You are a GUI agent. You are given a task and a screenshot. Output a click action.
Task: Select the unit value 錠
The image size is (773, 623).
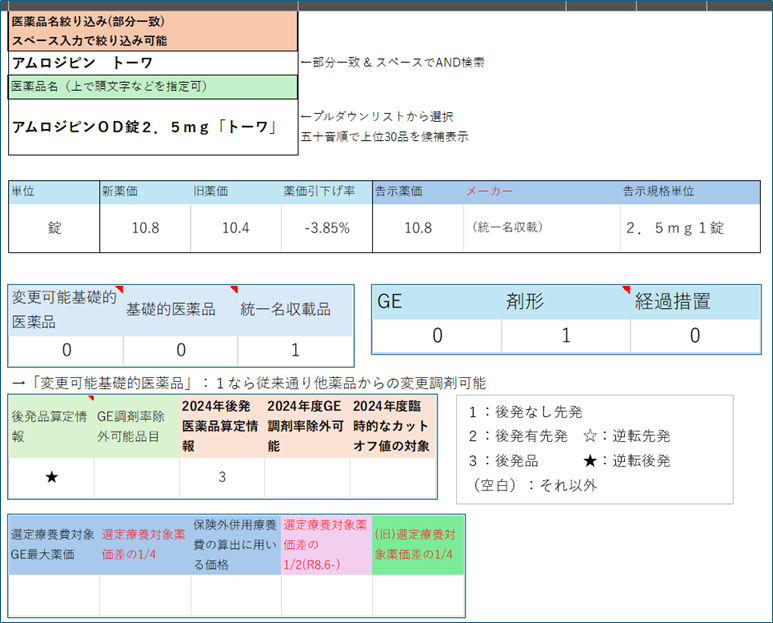pyautogui.click(x=54, y=228)
